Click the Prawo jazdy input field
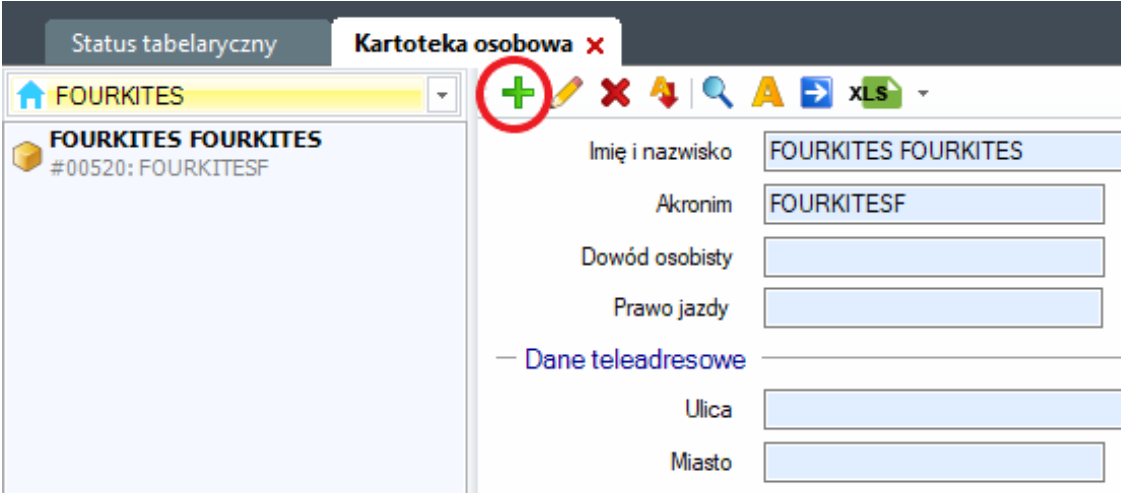This screenshot has width=1136, height=502. click(x=933, y=308)
